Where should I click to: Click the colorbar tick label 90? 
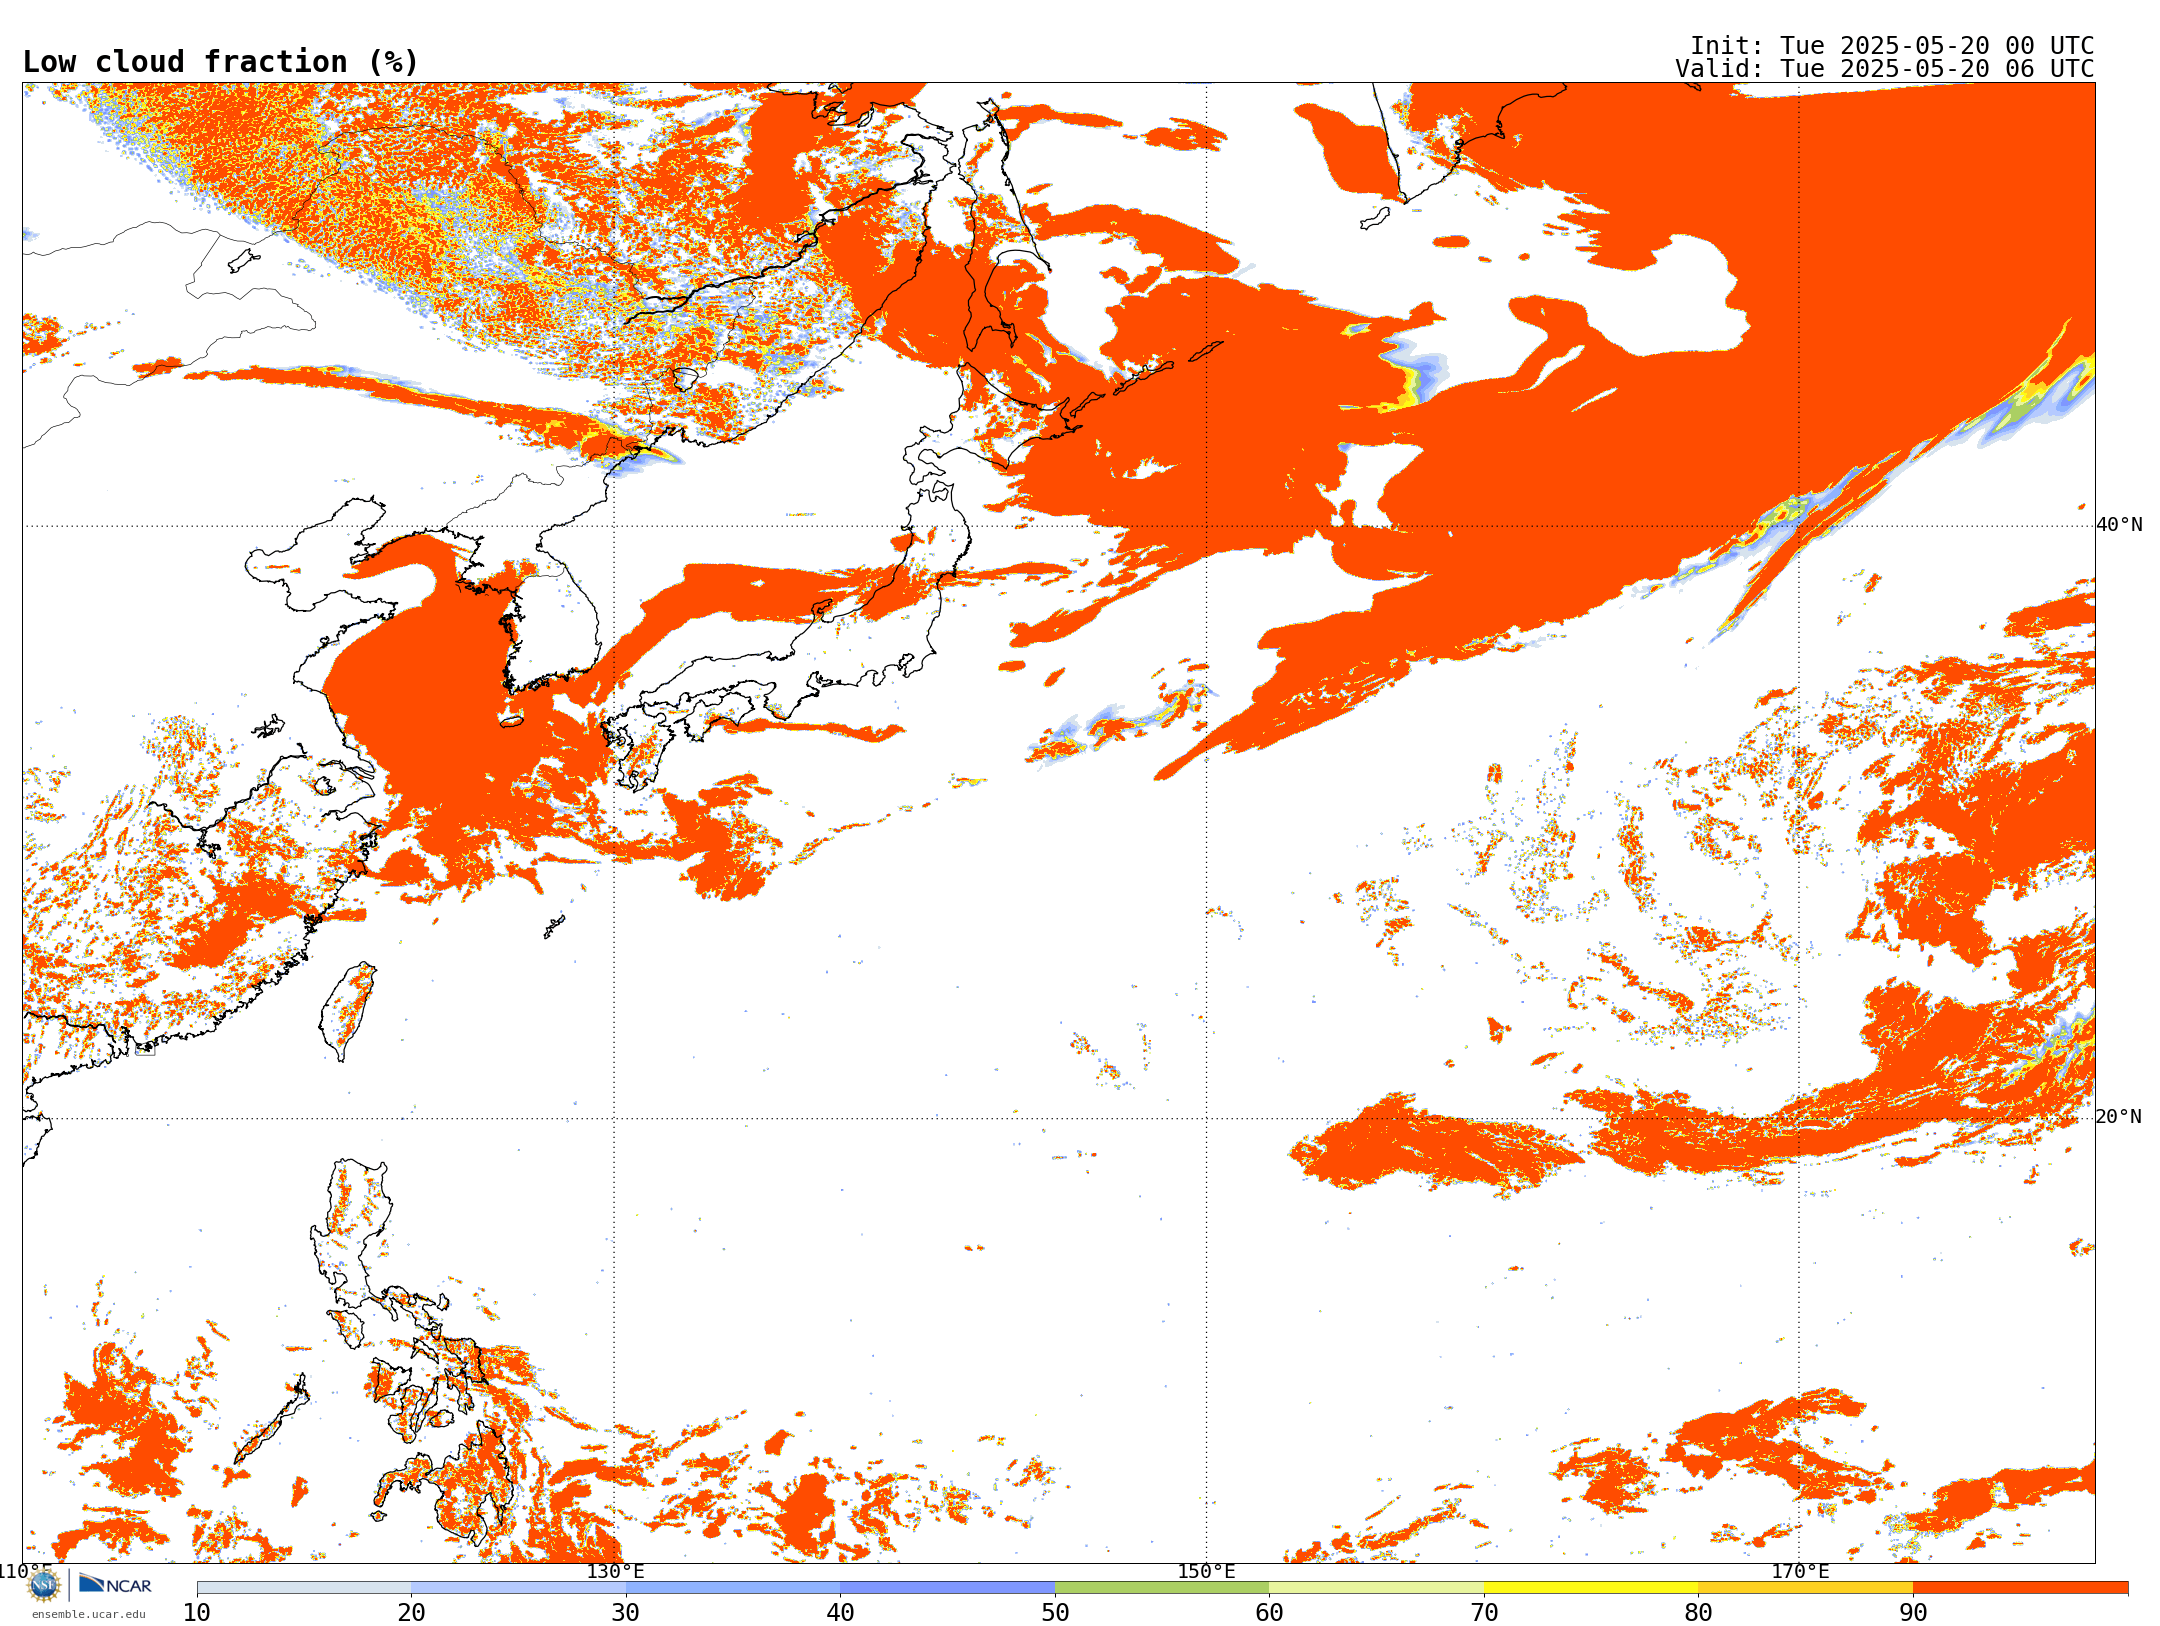click(1913, 1613)
